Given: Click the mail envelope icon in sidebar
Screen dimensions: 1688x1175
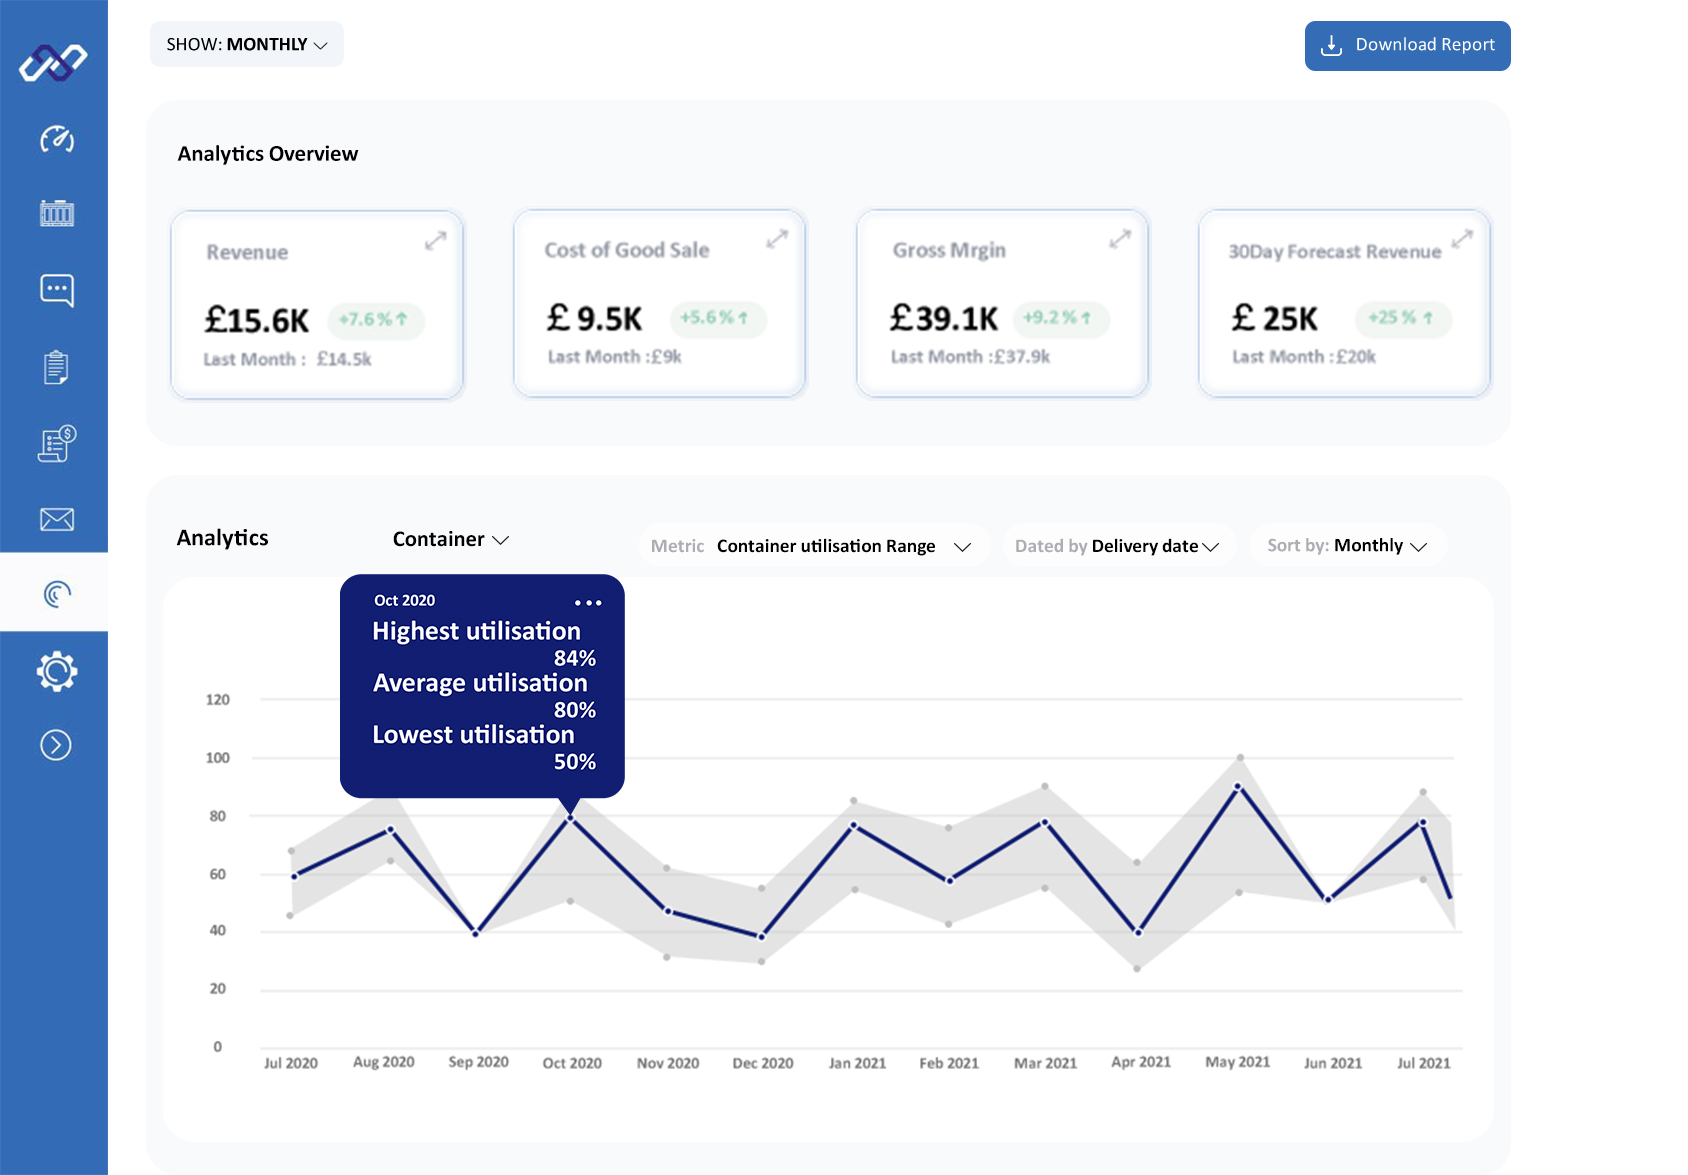Looking at the screenshot, I should click(56, 519).
